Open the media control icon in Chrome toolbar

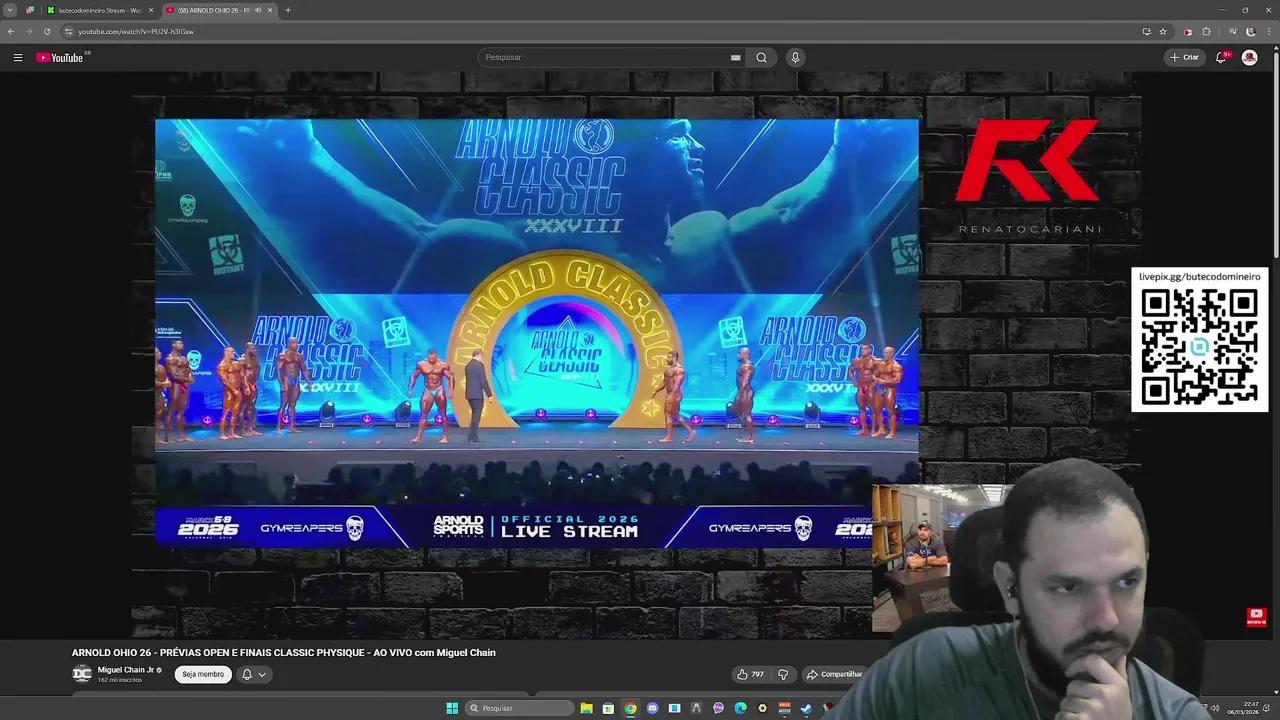[x=1234, y=31]
